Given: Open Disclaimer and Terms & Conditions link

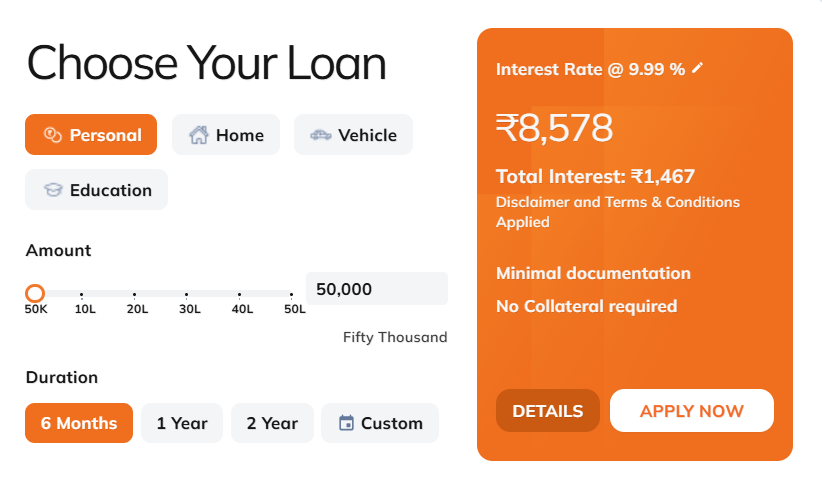Looking at the screenshot, I should point(617,212).
